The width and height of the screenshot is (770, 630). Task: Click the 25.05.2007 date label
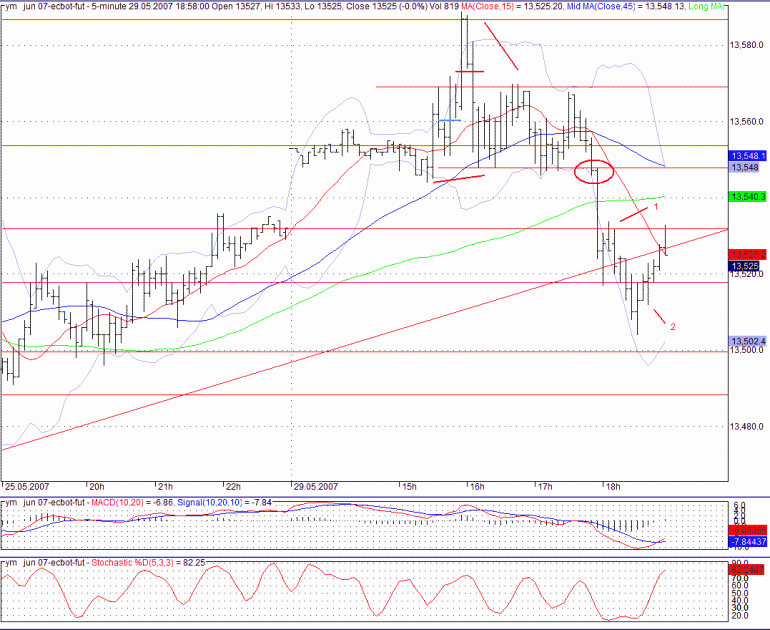coord(28,487)
